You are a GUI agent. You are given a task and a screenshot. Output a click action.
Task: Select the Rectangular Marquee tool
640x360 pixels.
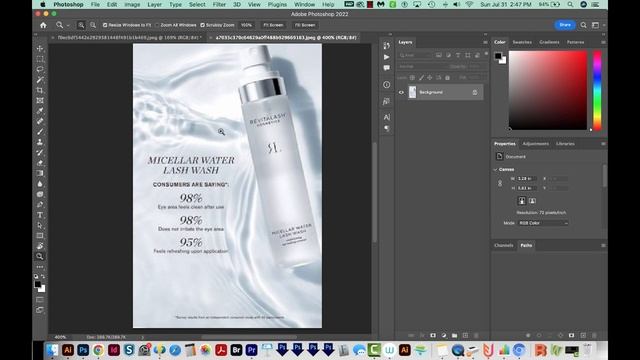pyautogui.click(x=40, y=59)
